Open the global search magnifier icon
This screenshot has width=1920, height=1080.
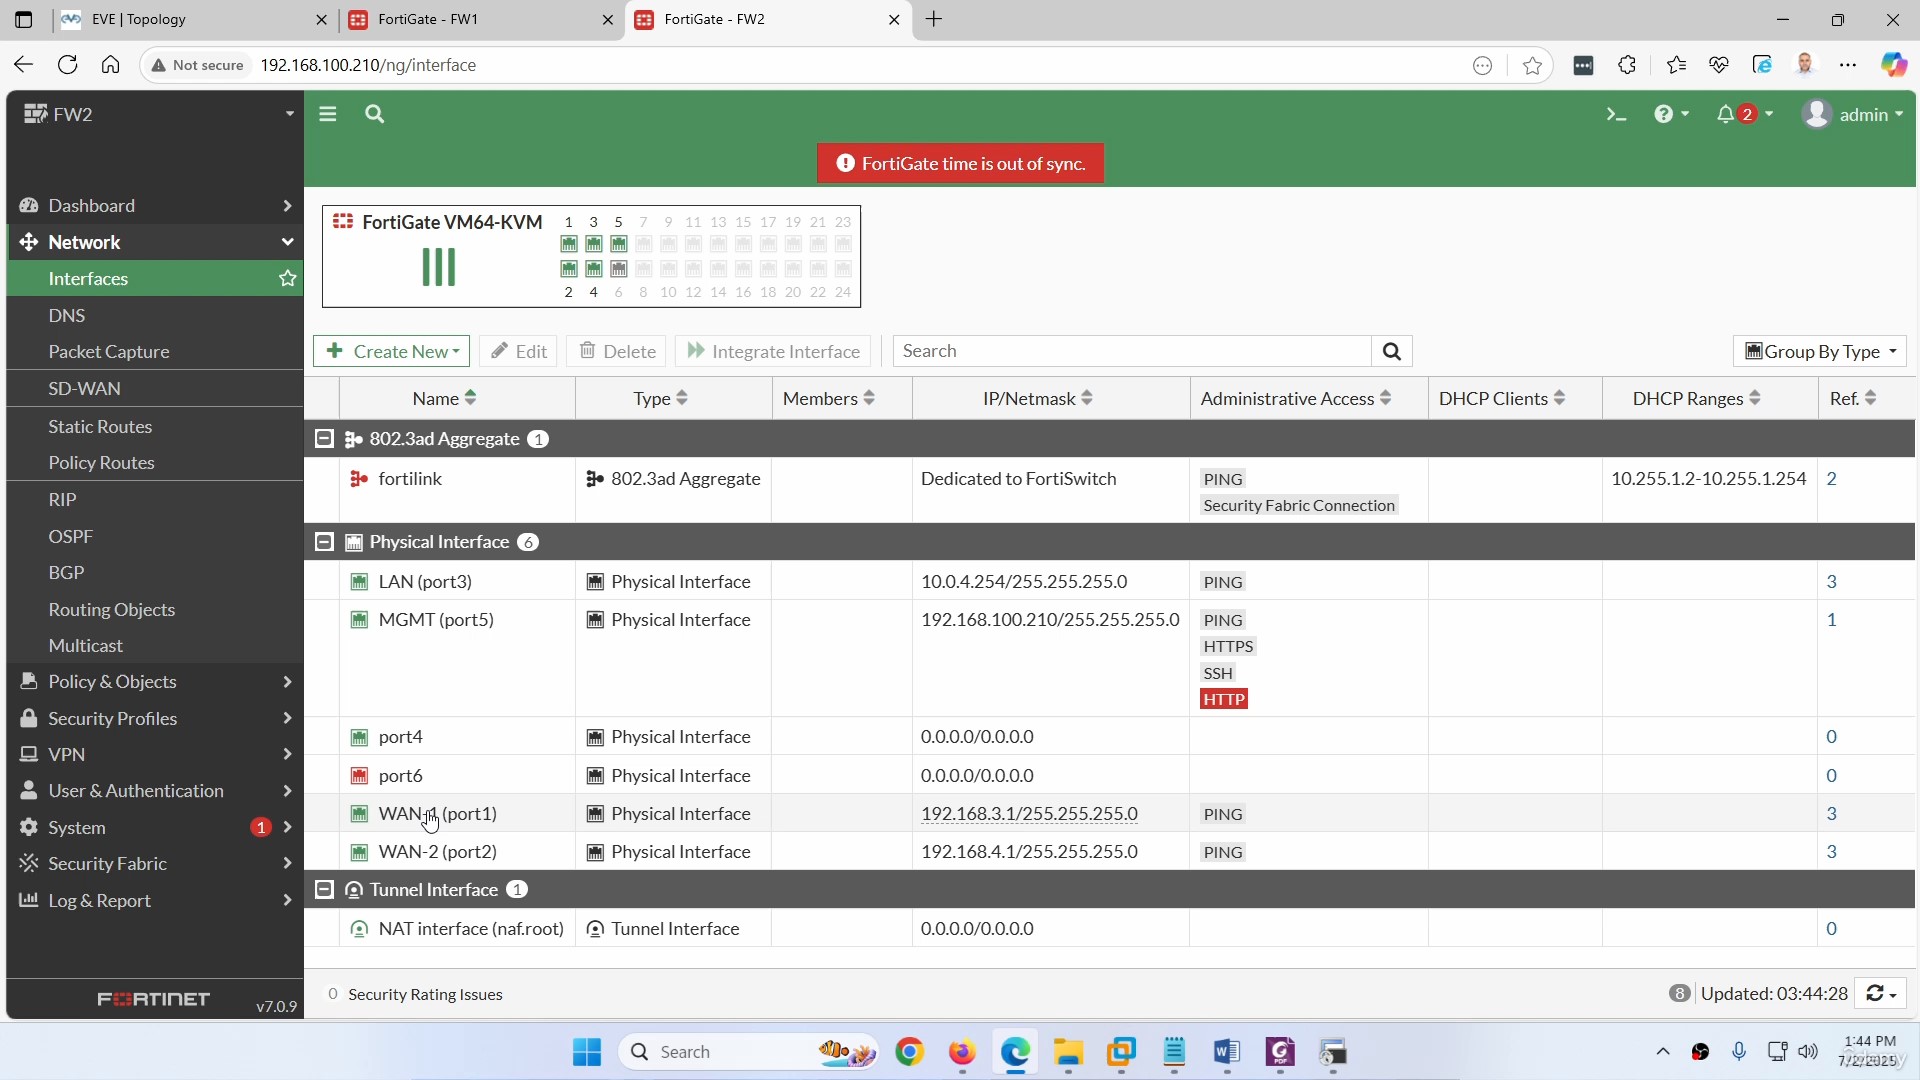[x=375, y=114]
